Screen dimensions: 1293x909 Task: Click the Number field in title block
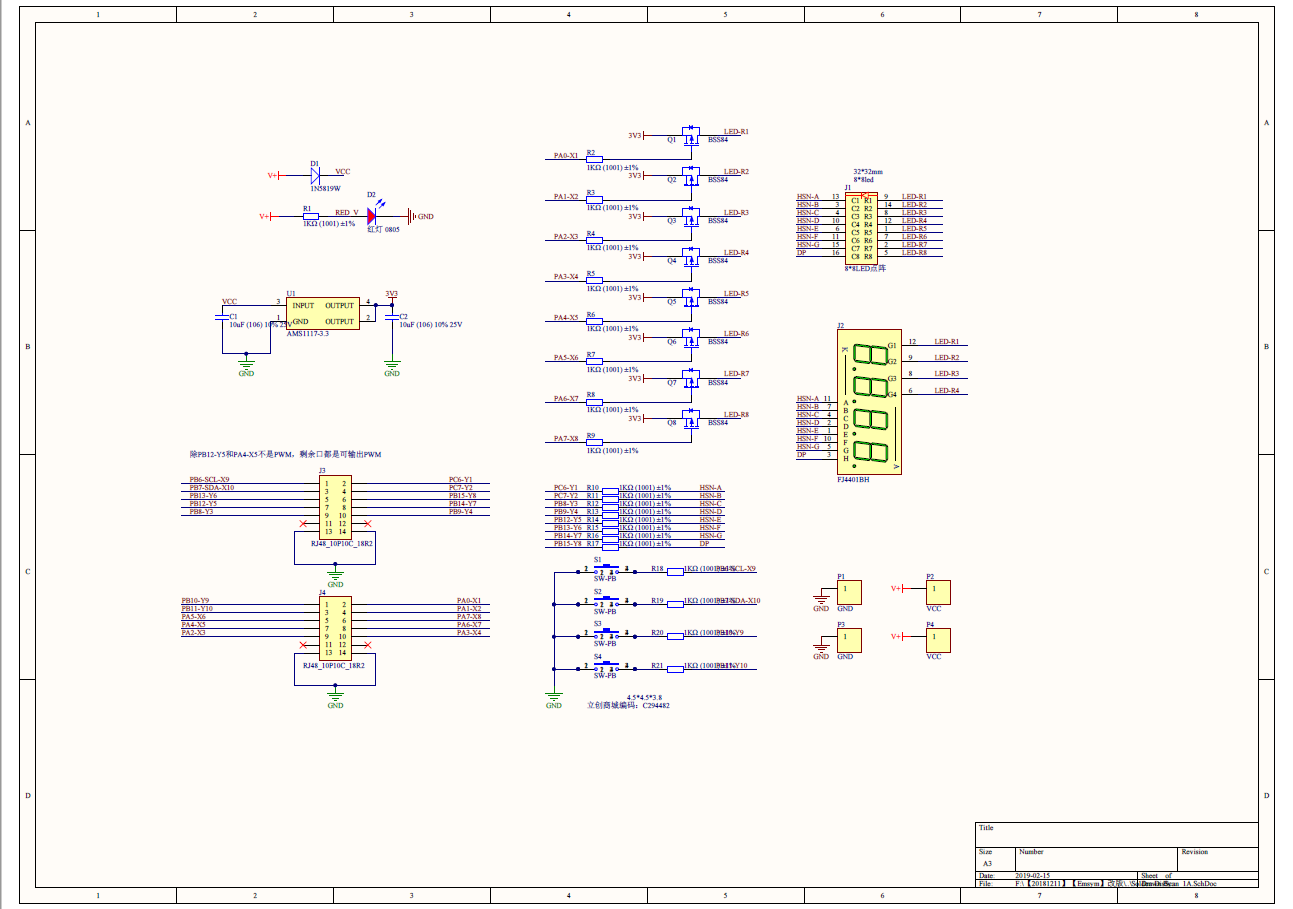(x=1097, y=858)
